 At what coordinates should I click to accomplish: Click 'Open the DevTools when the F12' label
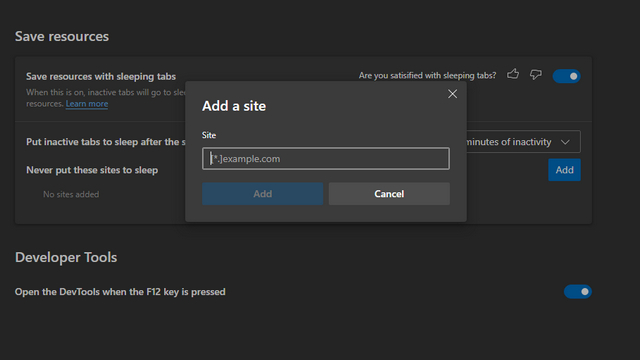pos(120,292)
